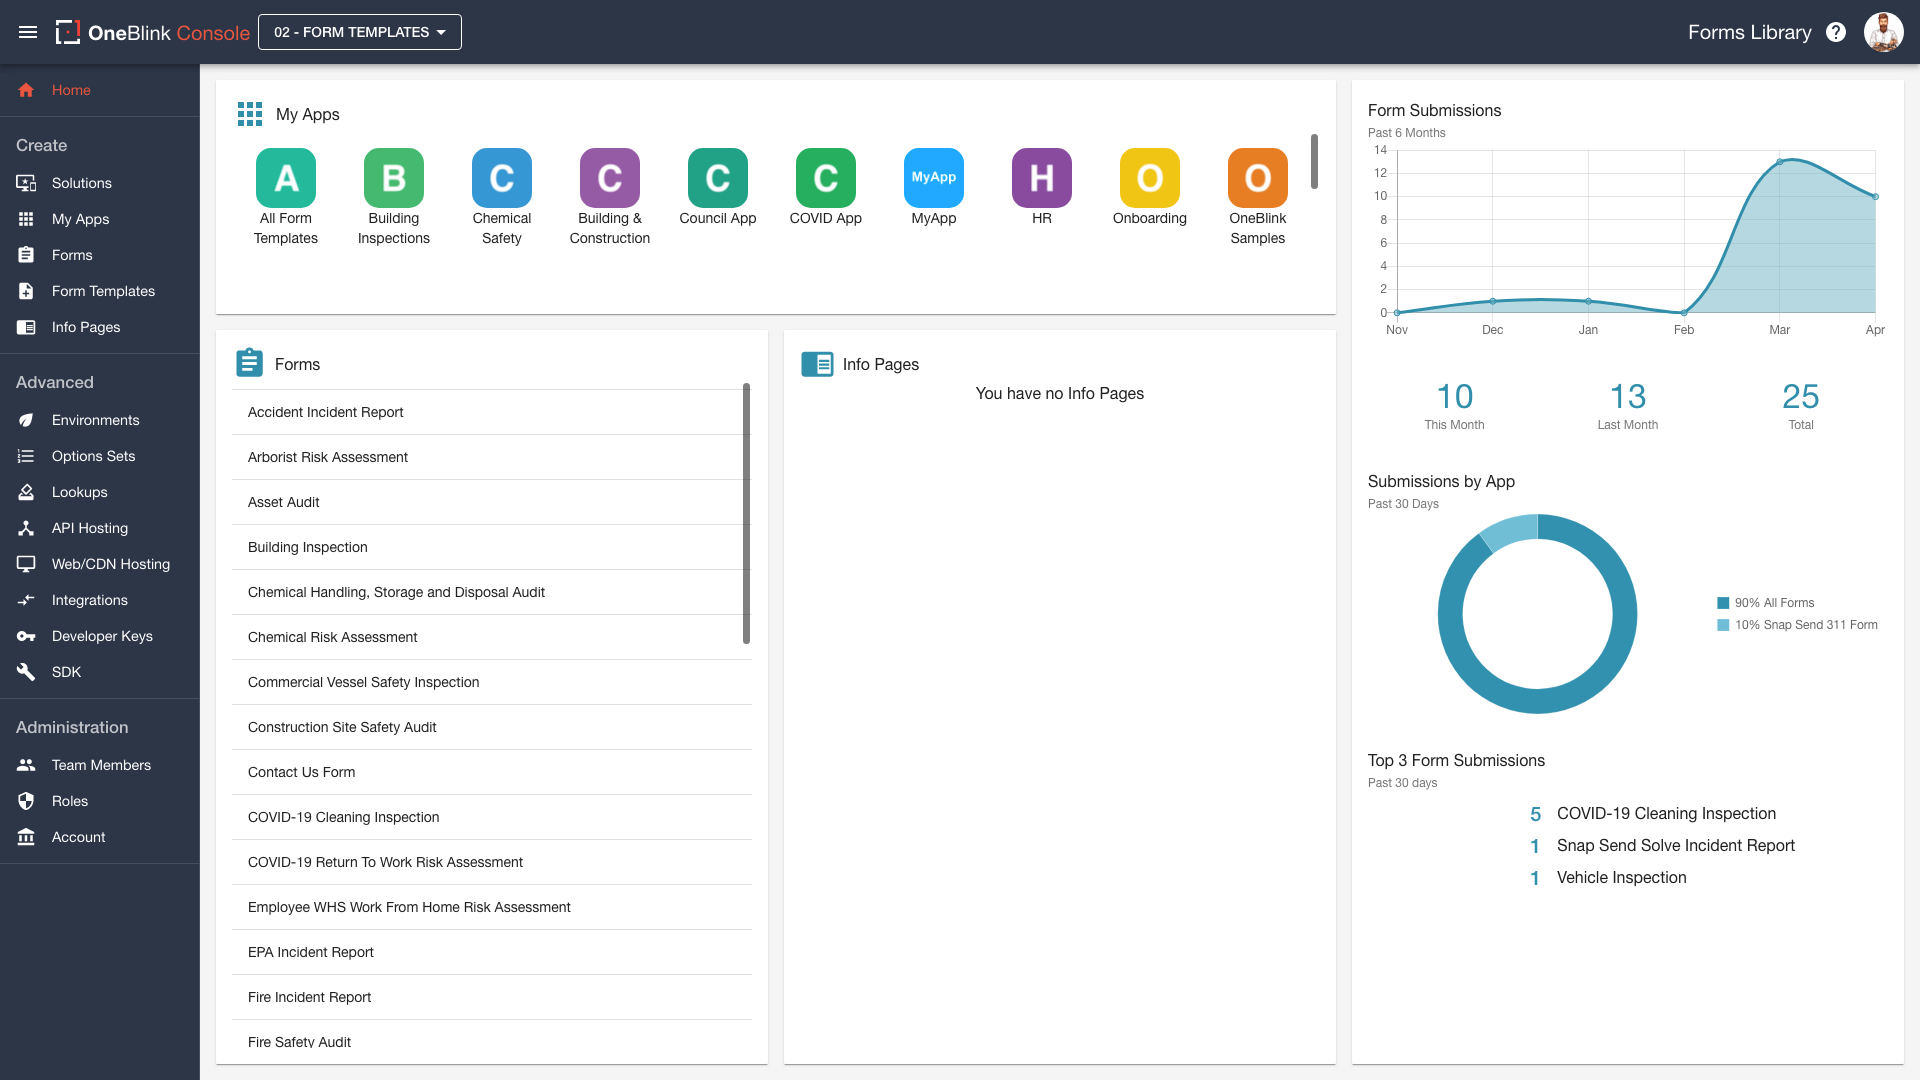Open the Chemical Safety app icon
Viewport: 1920px width, 1080px height.
pos(502,179)
